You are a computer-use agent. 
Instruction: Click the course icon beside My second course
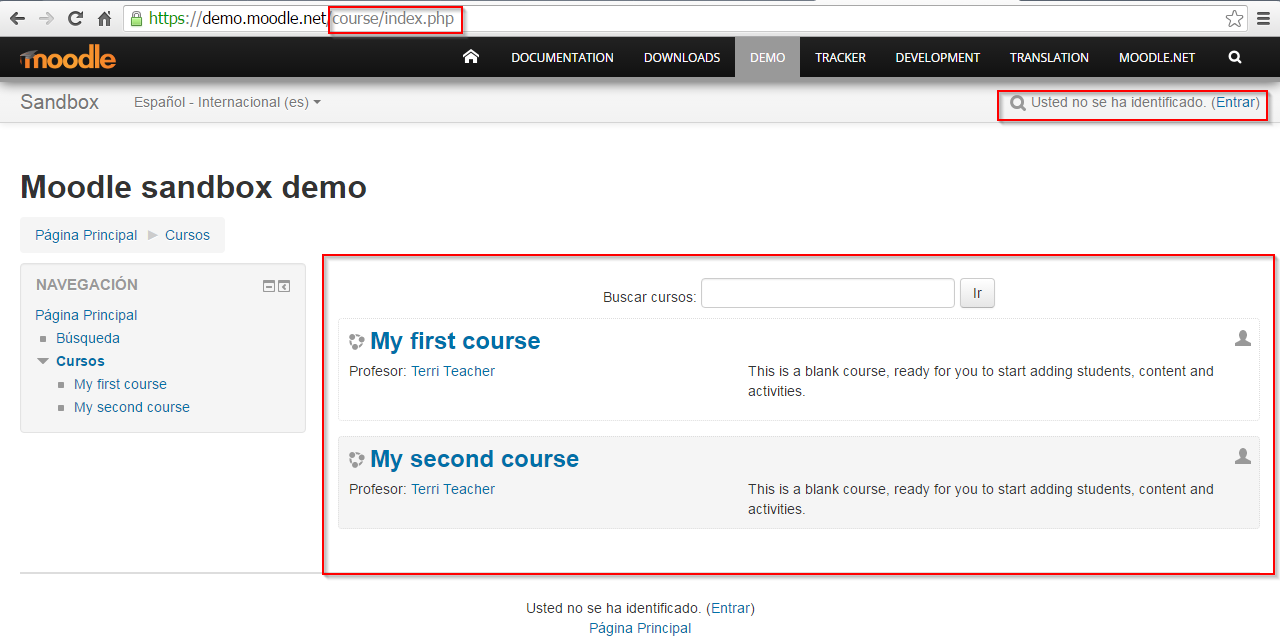point(357,460)
